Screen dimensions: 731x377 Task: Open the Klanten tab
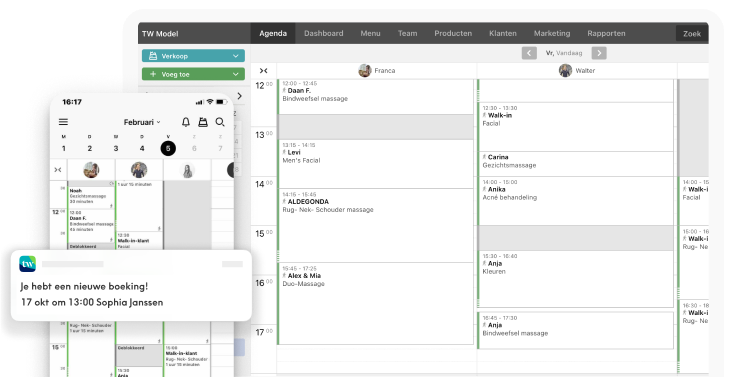click(x=503, y=34)
